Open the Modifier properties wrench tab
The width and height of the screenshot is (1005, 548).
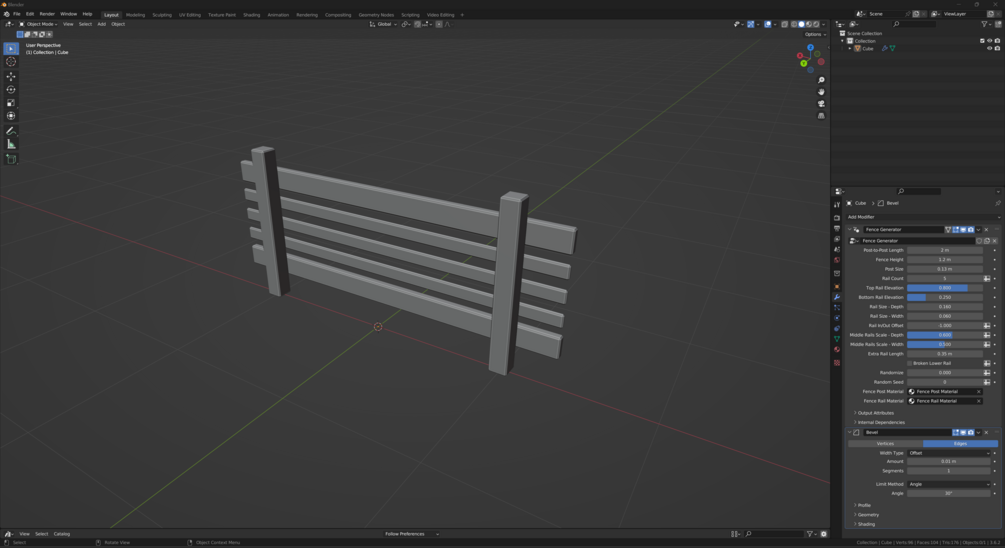(x=837, y=297)
